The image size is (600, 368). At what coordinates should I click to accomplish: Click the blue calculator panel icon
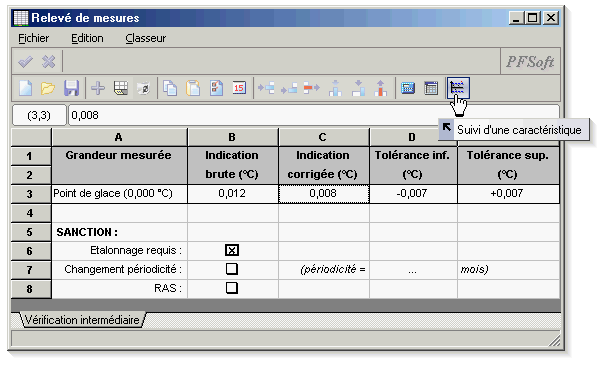pos(408,88)
